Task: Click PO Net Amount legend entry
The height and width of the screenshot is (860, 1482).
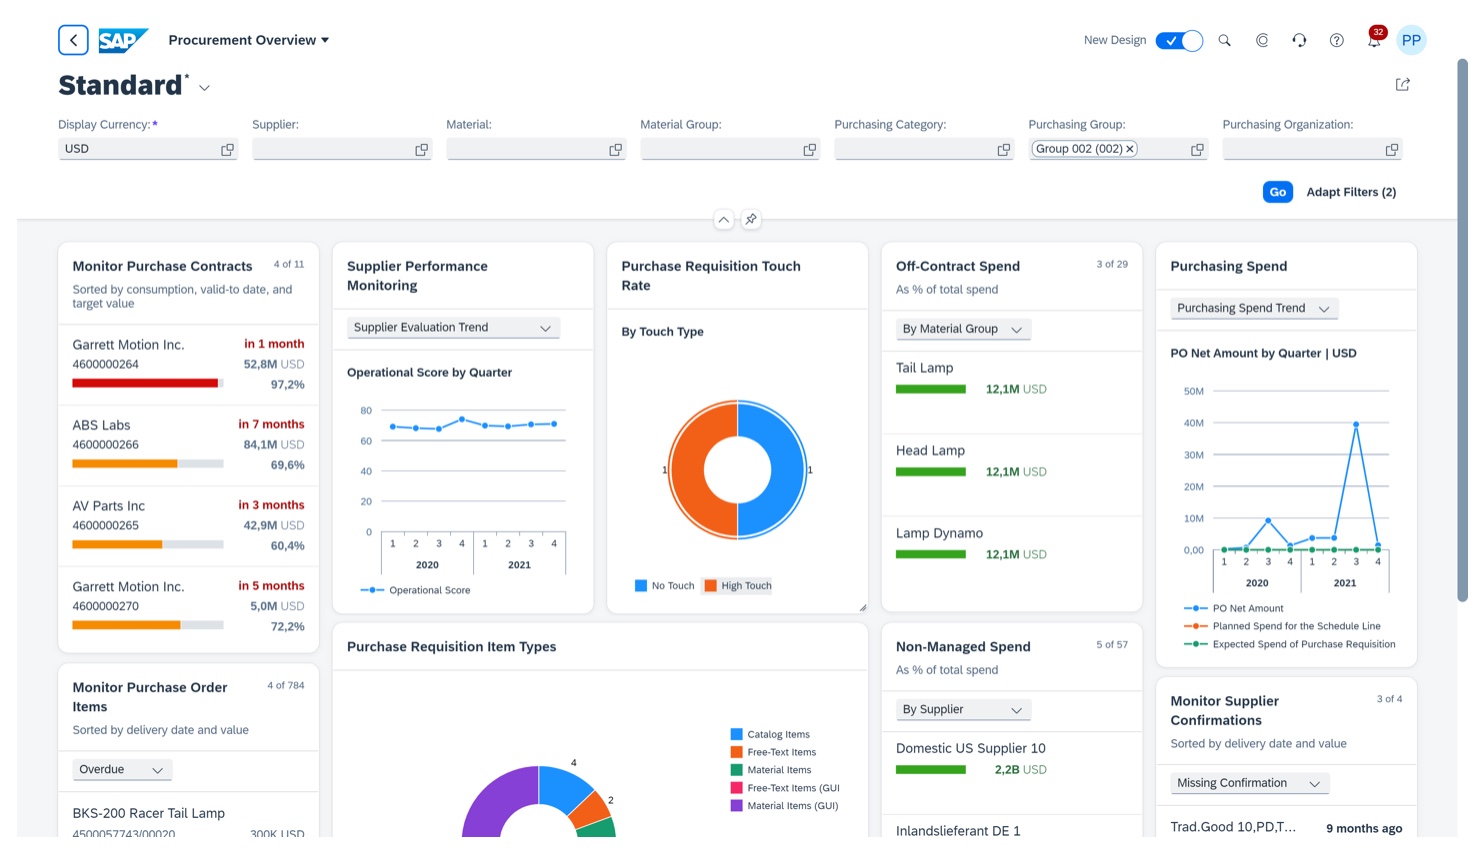Action: (x=1233, y=608)
